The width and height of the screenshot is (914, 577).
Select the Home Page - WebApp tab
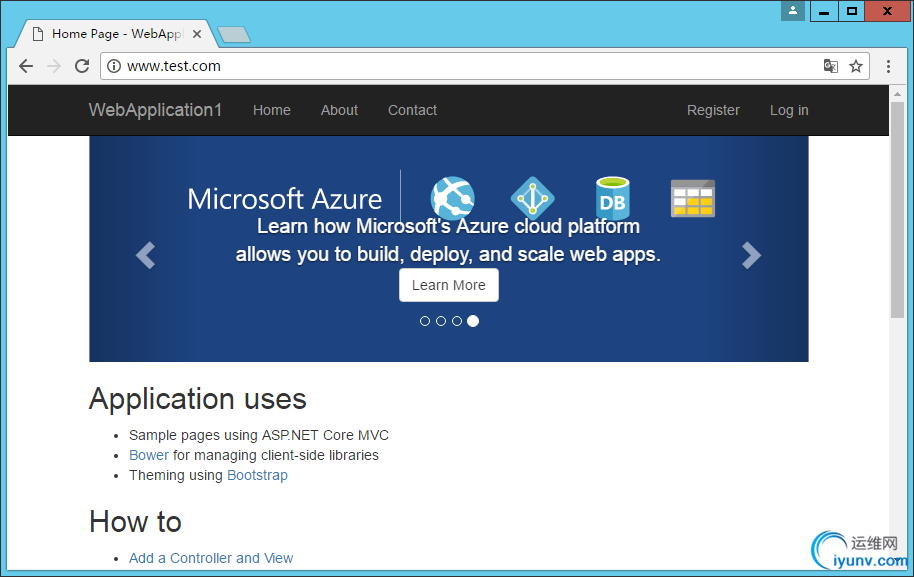117,34
